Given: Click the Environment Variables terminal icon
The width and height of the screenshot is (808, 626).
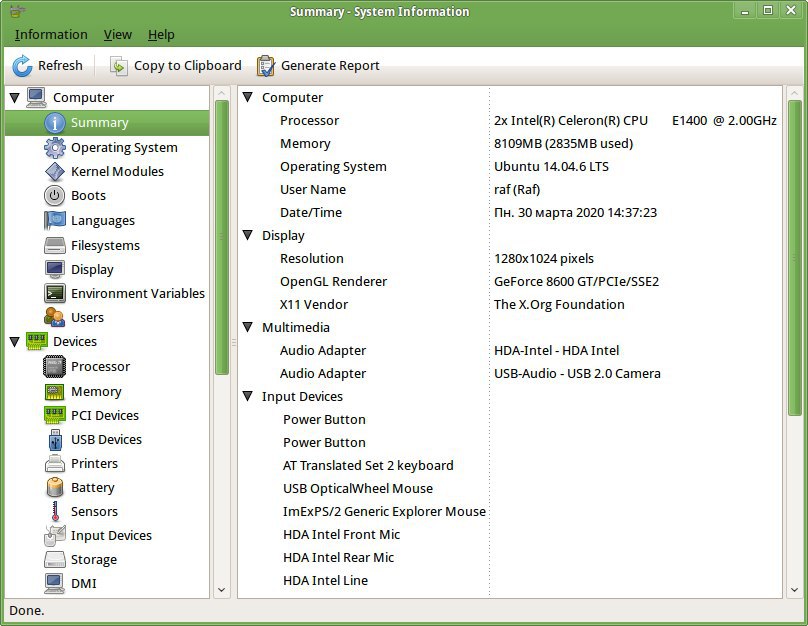Looking at the screenshot, I should (x=55, y=293).
